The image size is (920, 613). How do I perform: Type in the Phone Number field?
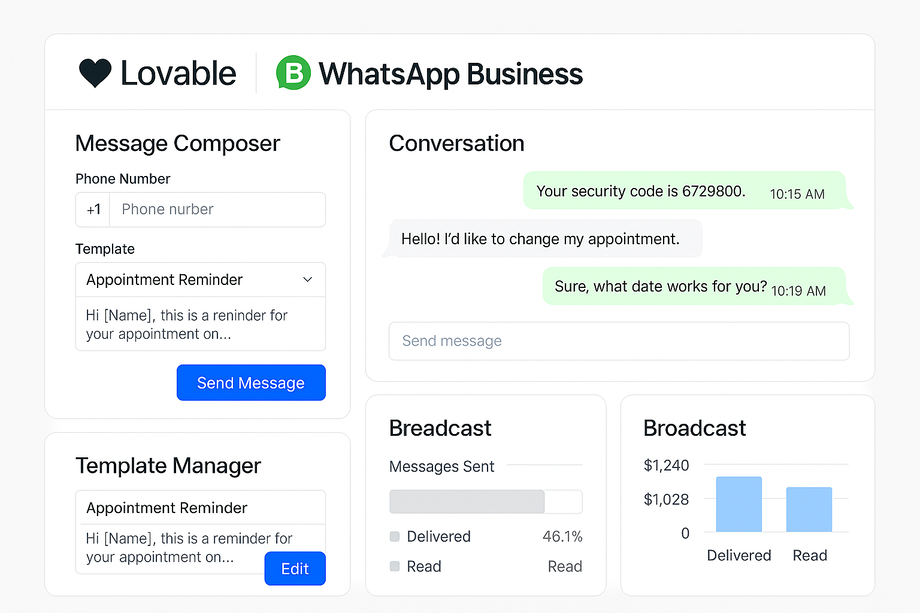[x=216, y=210]
